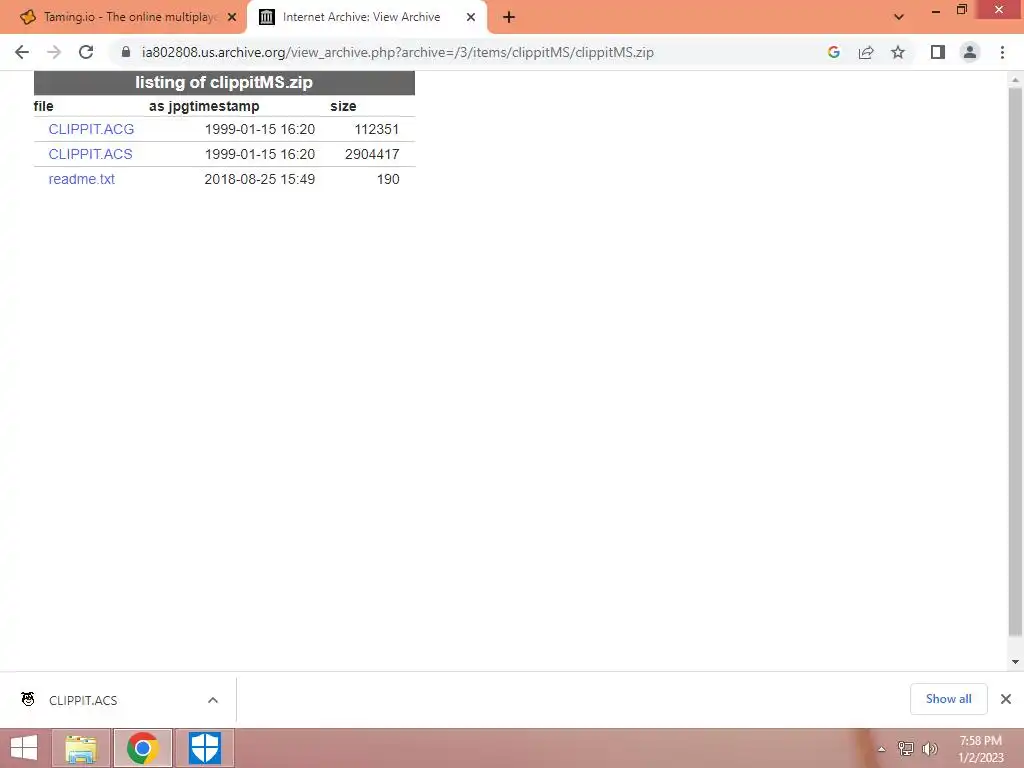
Task: Open downloaded CLIPPIT.ACS from download bar
Action: [x=83, y=700]
